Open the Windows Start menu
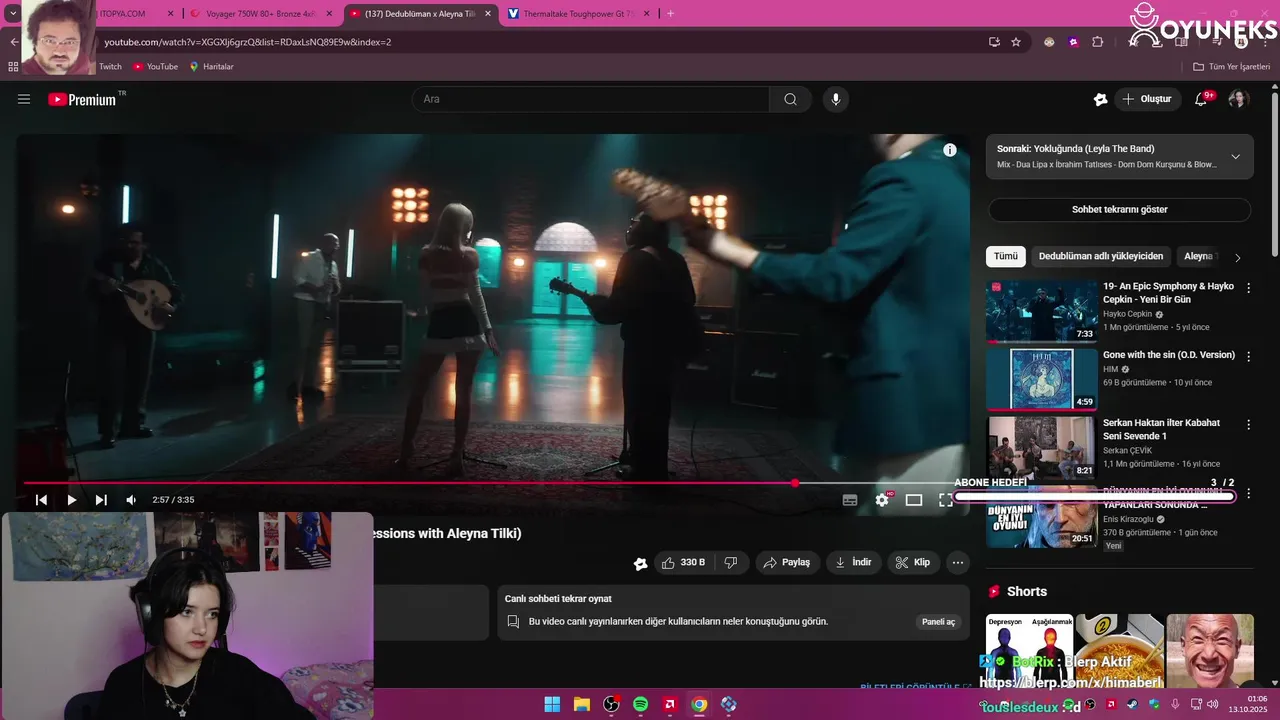The width and height of the screenshot is (1280, 720). click(552, 704)
